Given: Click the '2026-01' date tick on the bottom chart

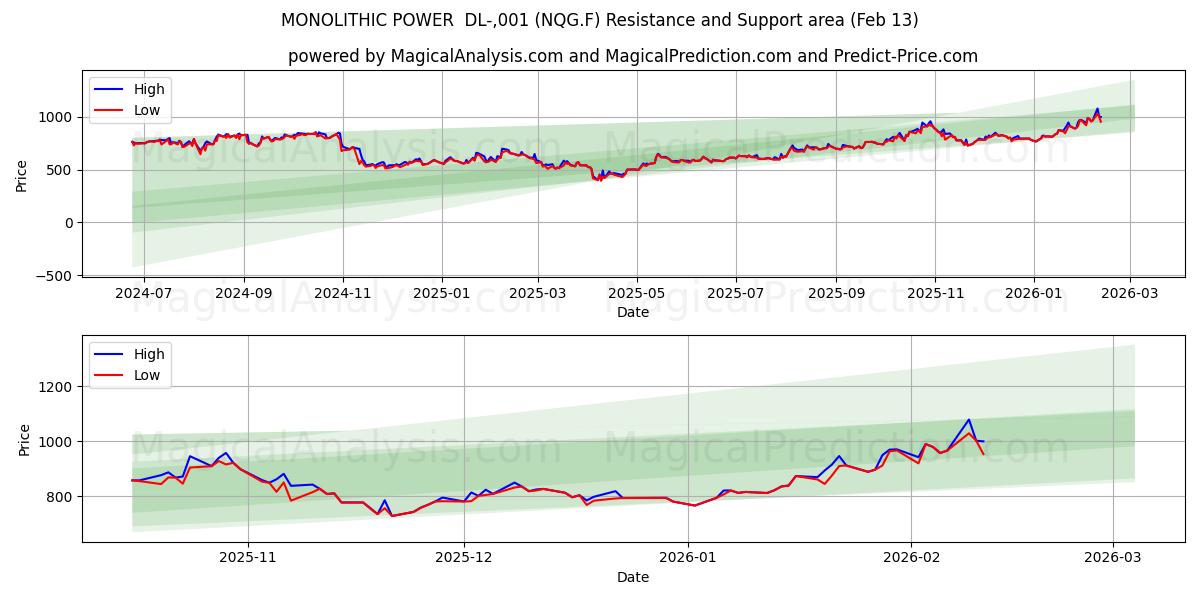Looking at the screenshot, I should click(690, 558).
